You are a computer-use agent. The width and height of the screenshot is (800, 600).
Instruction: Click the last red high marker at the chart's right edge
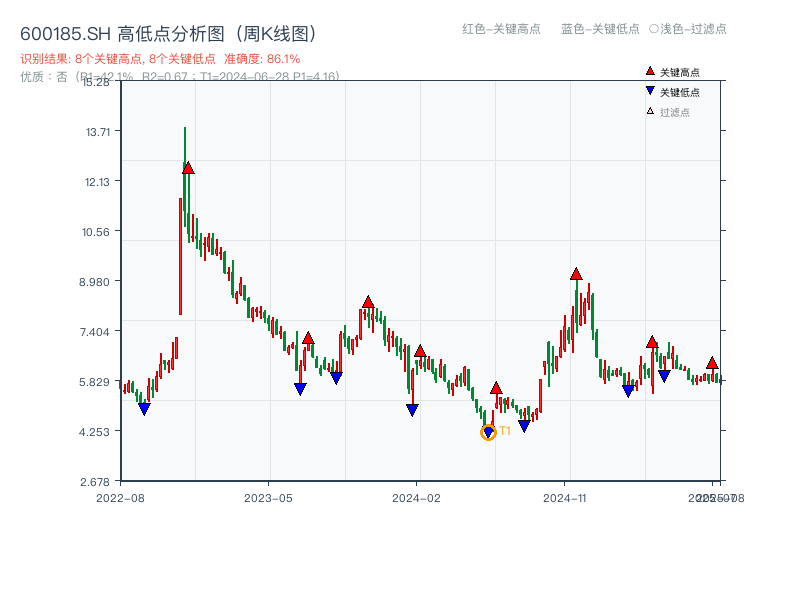coord(712,363)
